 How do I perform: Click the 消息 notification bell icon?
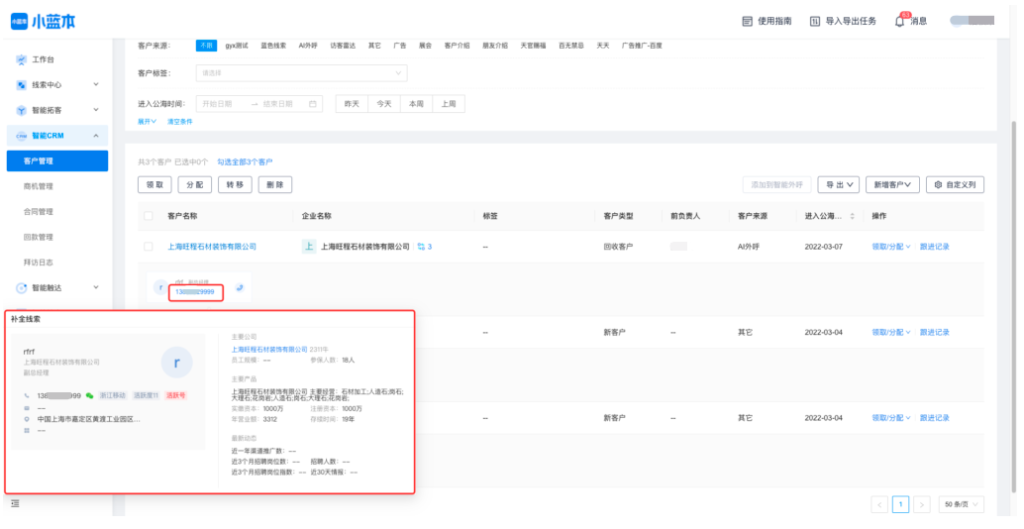pyautogui.click(x=900, y=20)
